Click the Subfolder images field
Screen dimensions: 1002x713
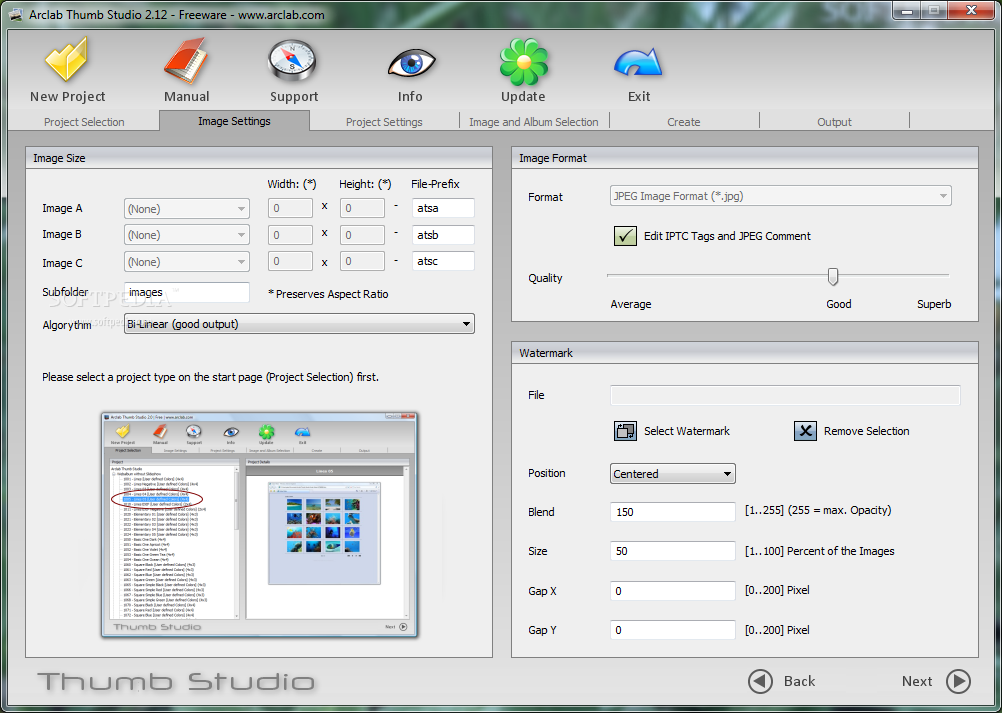[x=187, y=293]
